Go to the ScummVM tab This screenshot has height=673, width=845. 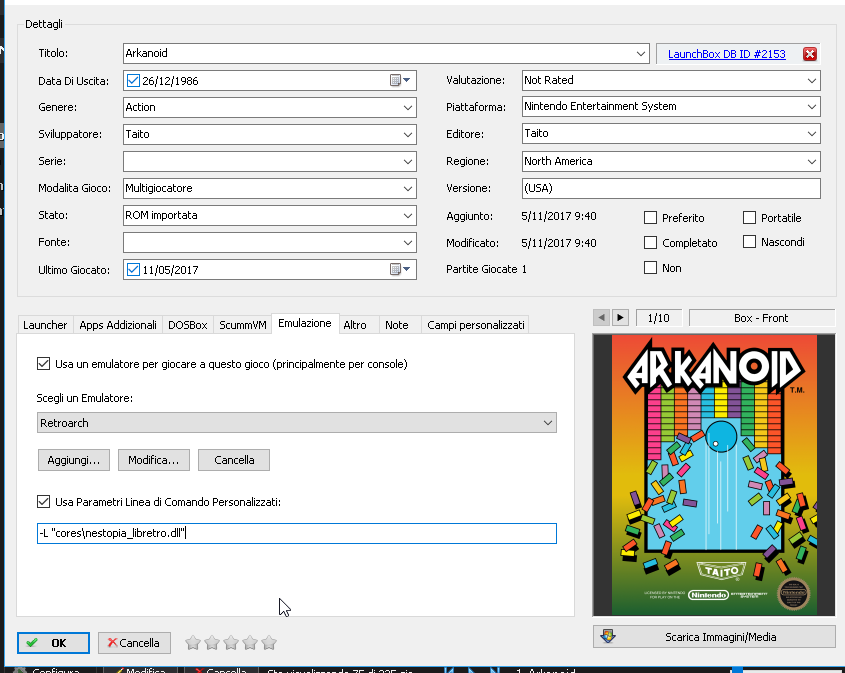[x=243, y=325]
